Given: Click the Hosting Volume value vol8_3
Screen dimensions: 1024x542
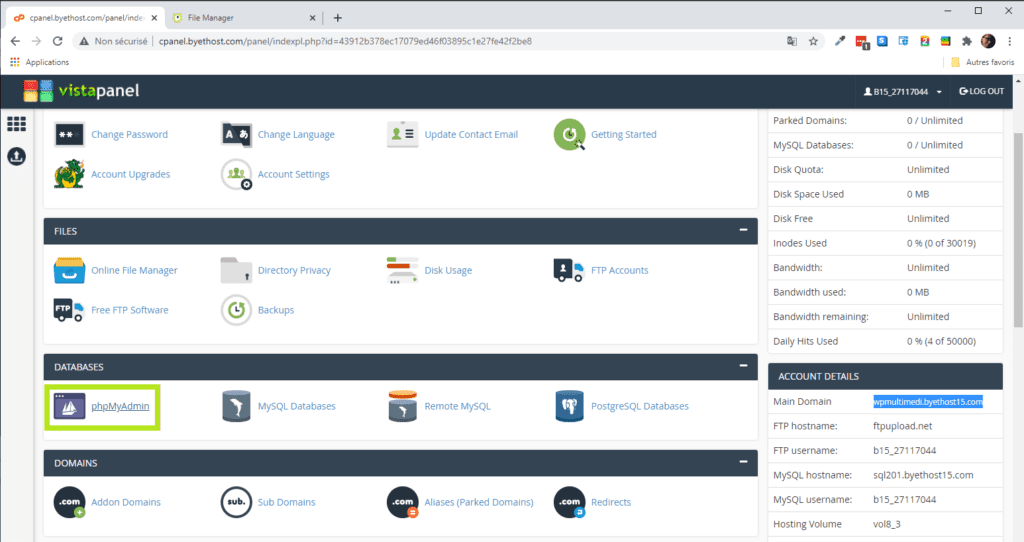Looking at the screenshot, I should 887,524.
